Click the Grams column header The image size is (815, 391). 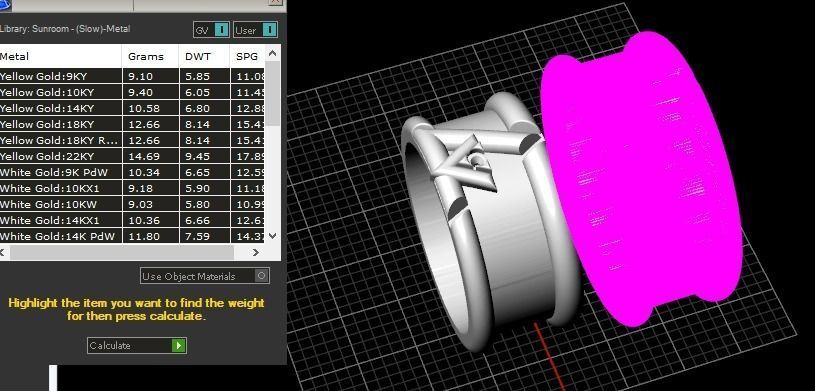[x=150, y=56]
